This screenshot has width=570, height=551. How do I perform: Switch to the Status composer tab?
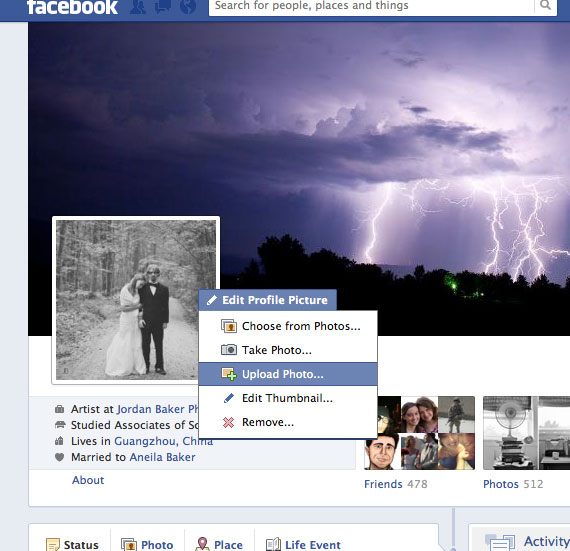pos(72,544)
